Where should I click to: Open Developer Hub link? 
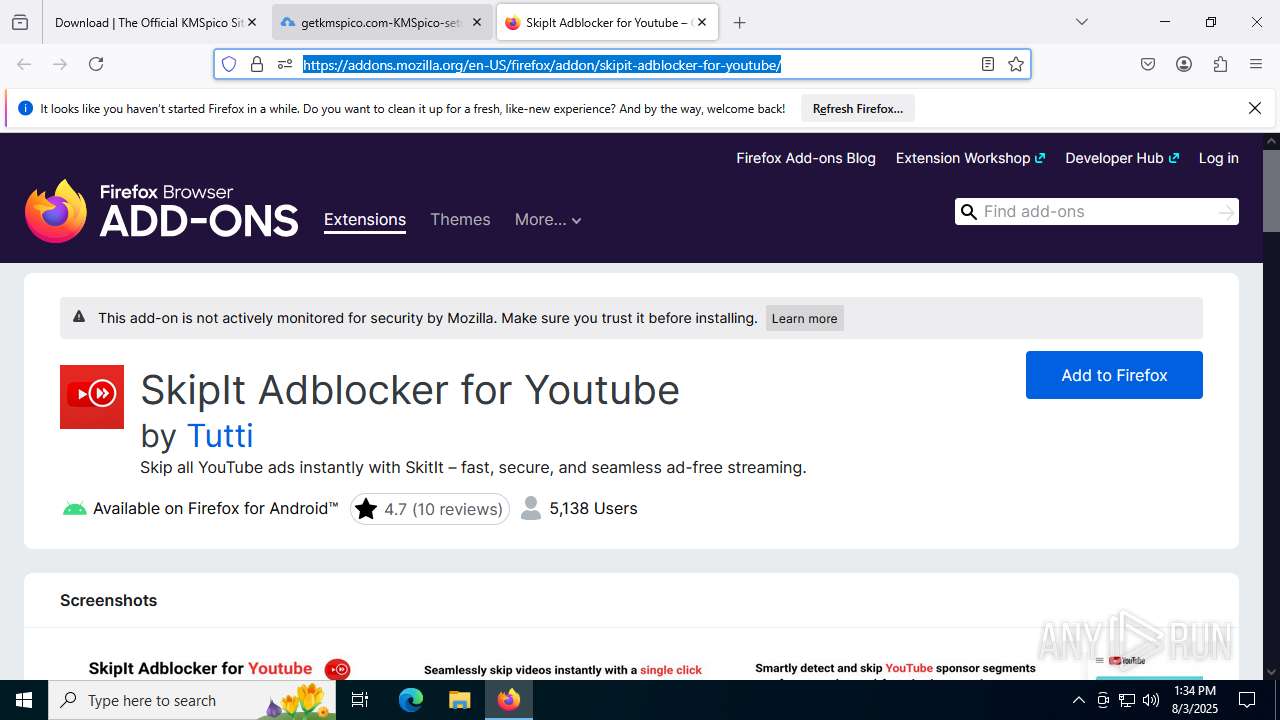[1122, 158]
